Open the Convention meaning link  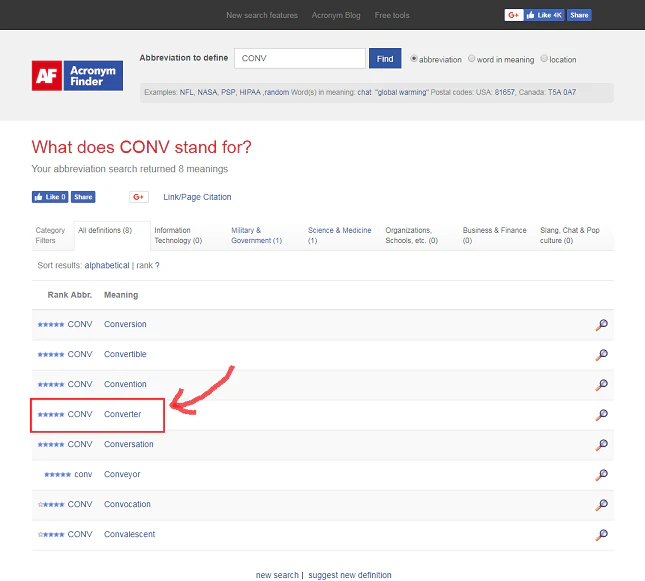click(125, 384)
